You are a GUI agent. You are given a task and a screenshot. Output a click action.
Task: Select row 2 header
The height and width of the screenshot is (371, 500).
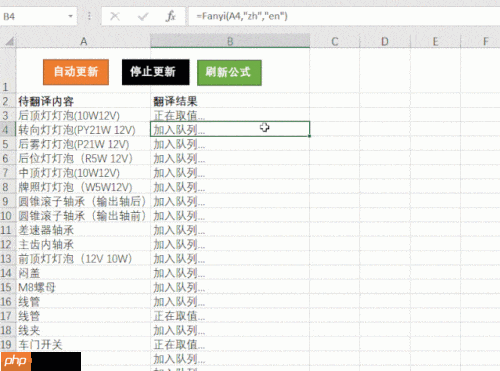coord(8,101)
